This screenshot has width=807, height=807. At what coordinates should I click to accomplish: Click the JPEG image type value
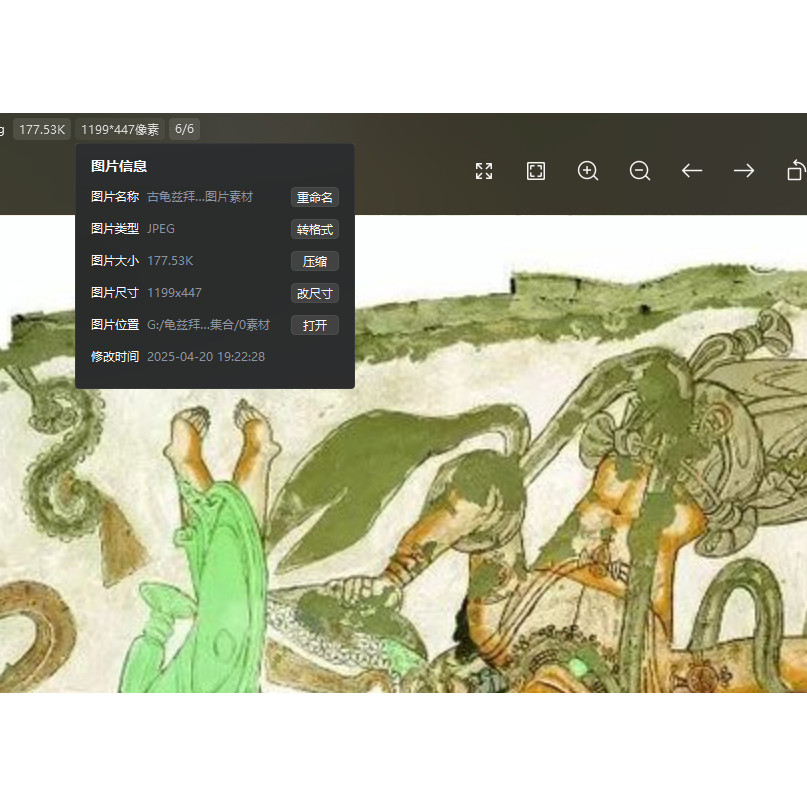point(161,229)
